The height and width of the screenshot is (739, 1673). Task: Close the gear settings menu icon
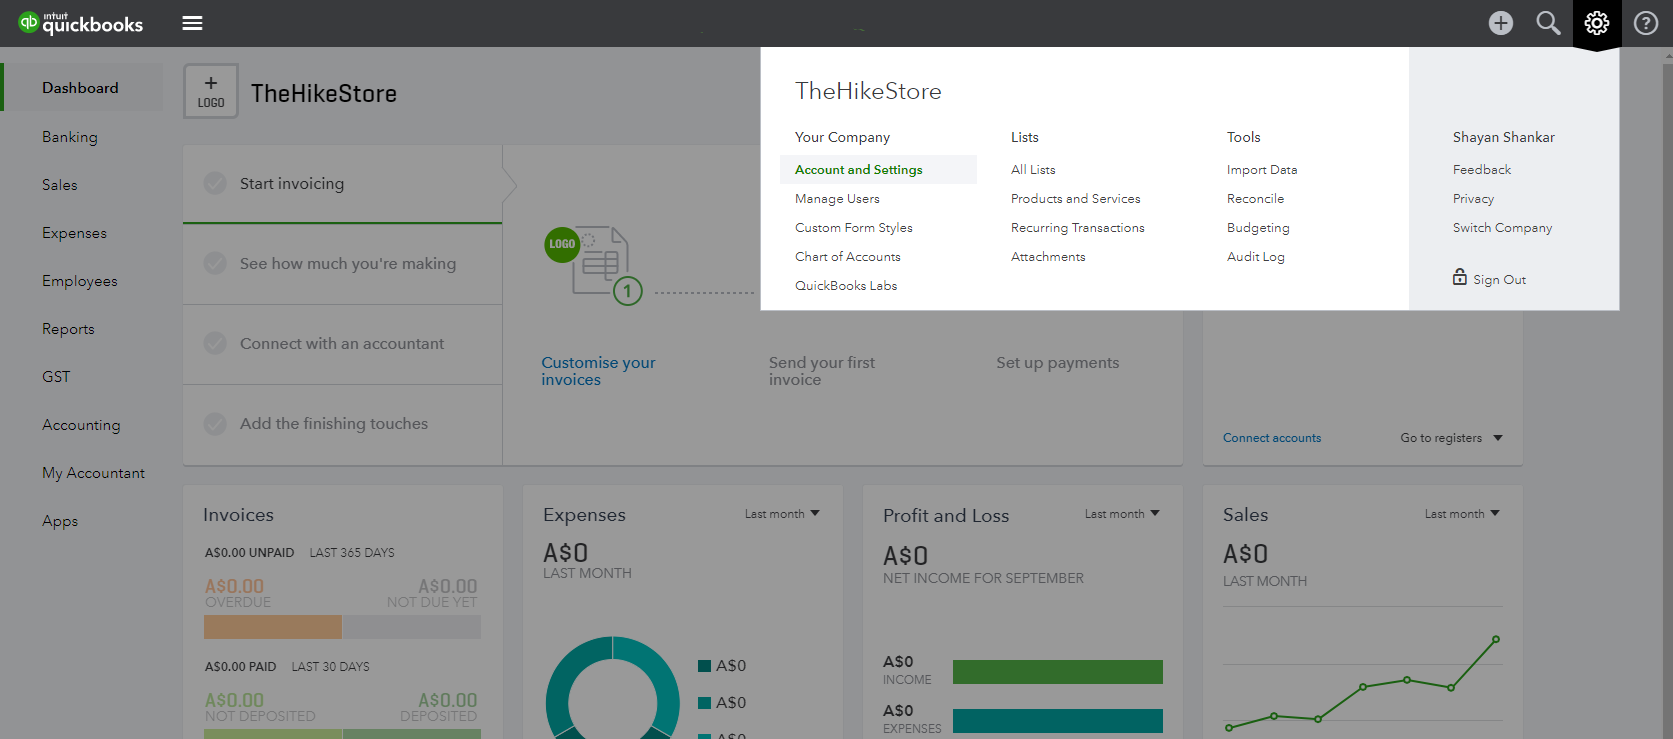pyautogui.click(x=1596, y=23)
